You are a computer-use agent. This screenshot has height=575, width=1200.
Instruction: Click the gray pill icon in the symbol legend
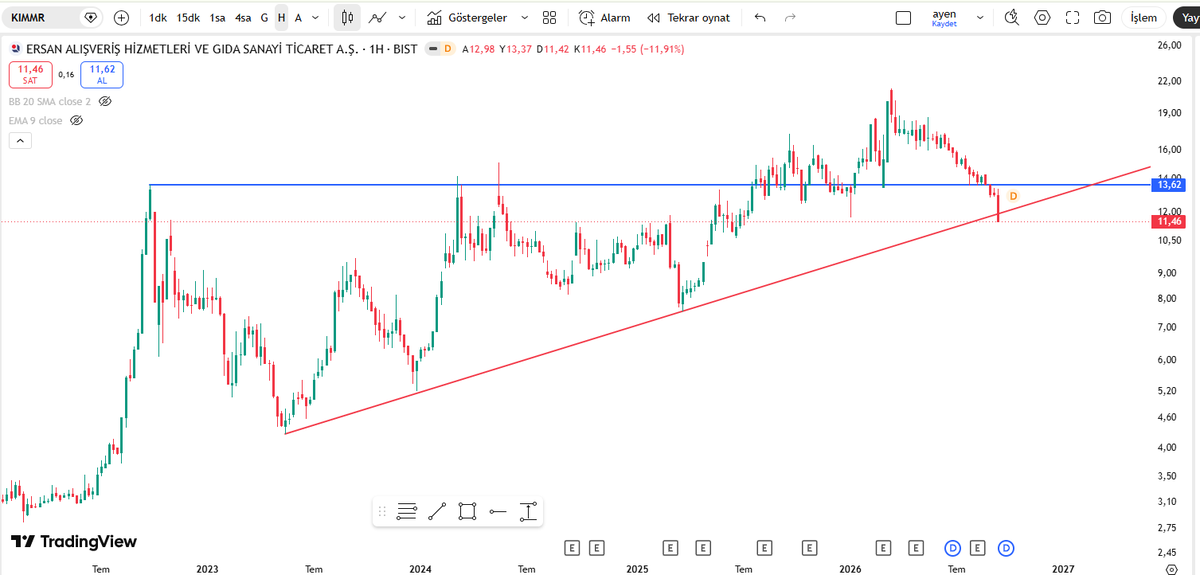tap(431, 48)
